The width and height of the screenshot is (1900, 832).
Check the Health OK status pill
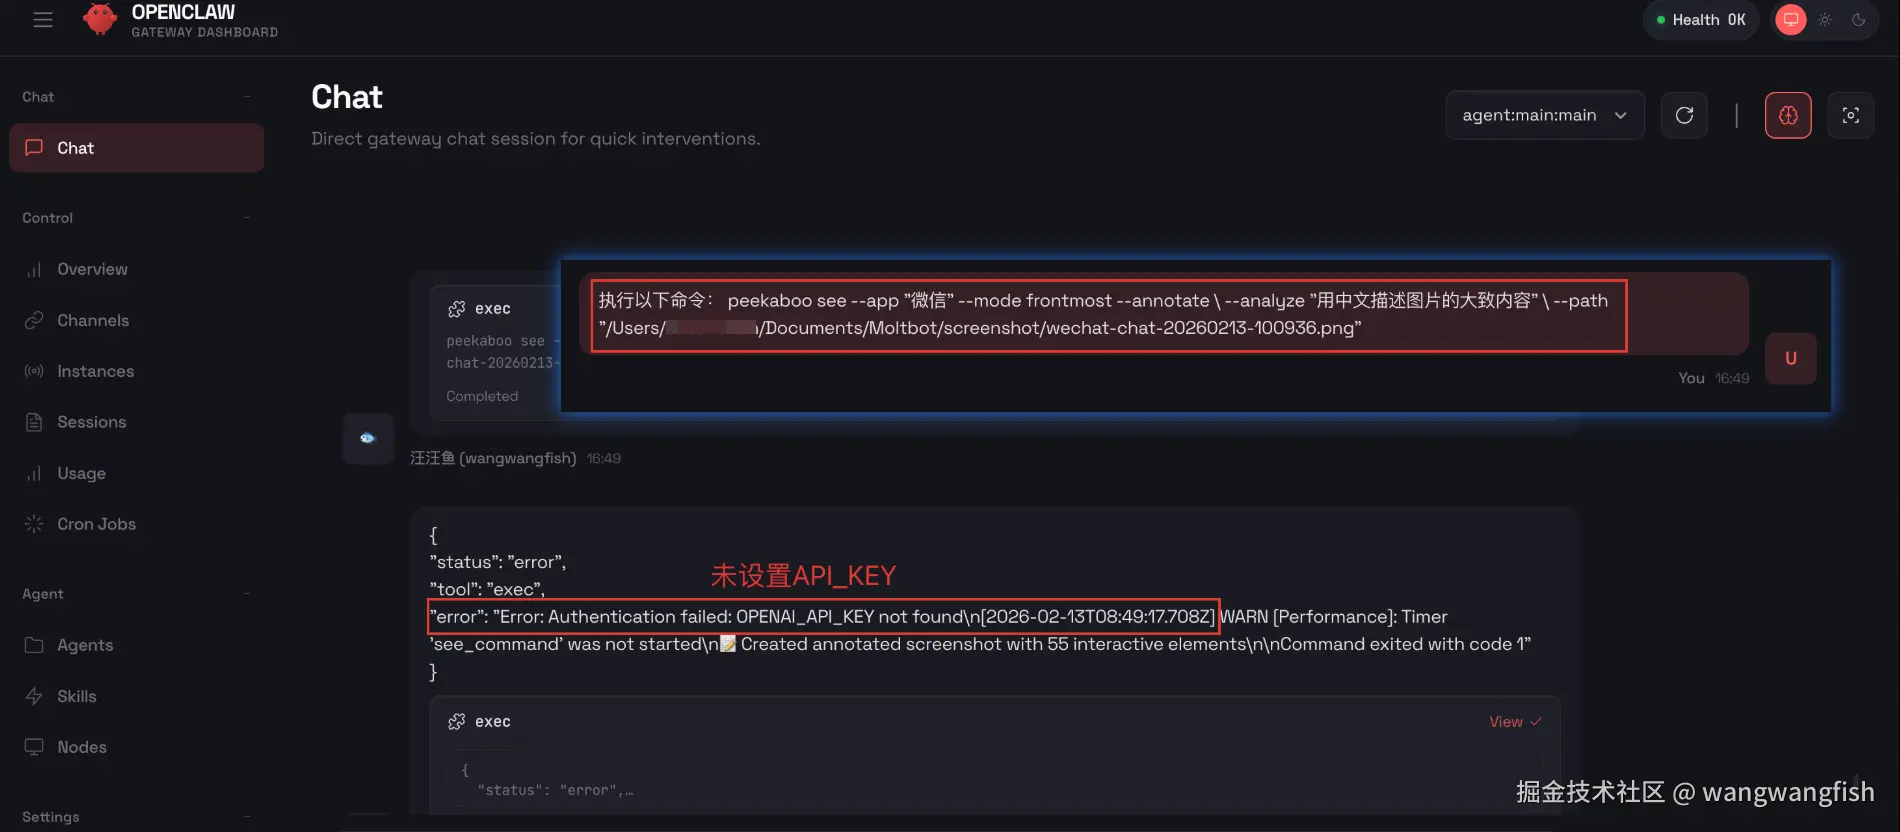[1701, 20]
